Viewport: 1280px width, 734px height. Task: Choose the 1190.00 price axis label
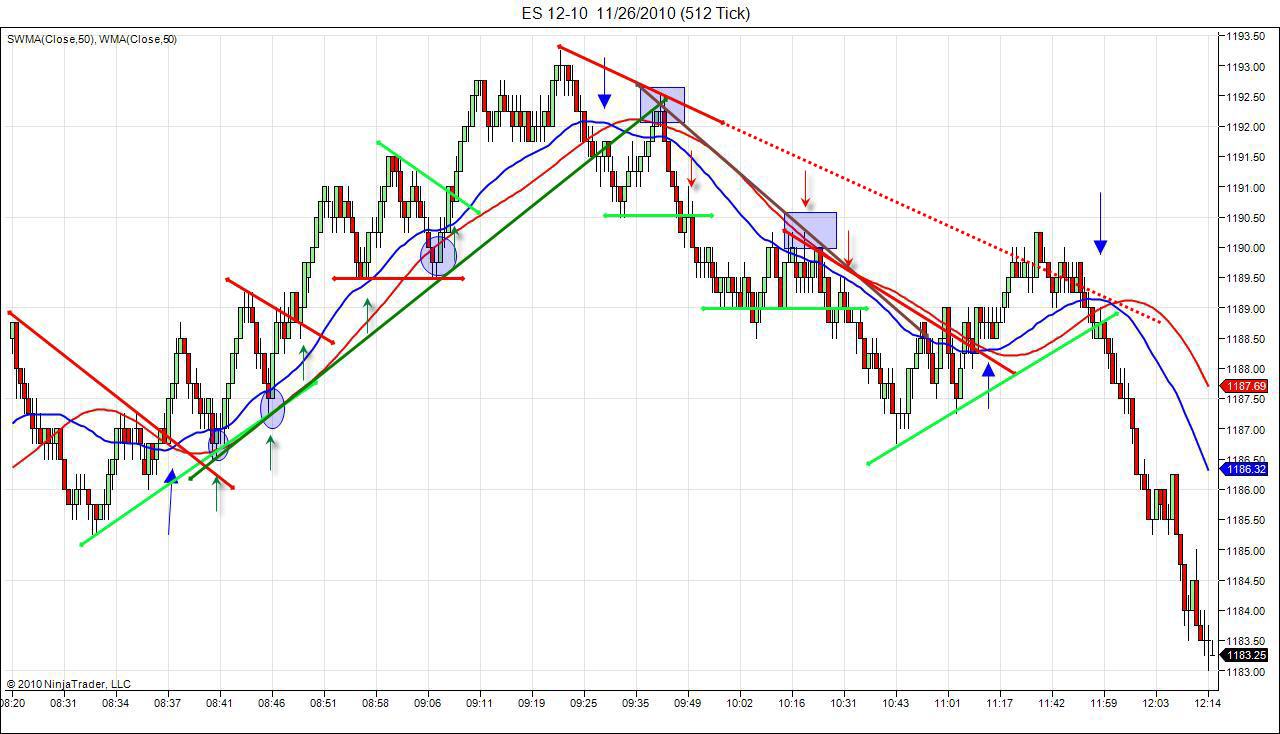pos(1246,248)
